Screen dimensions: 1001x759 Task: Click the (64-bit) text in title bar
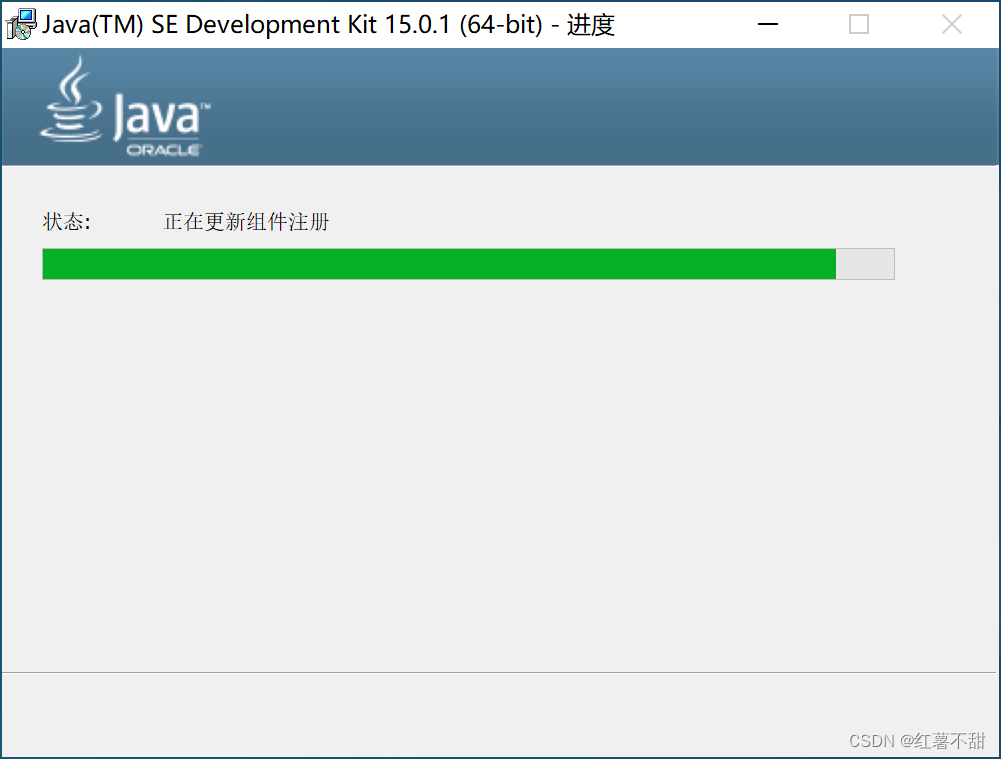click(501, 25)
